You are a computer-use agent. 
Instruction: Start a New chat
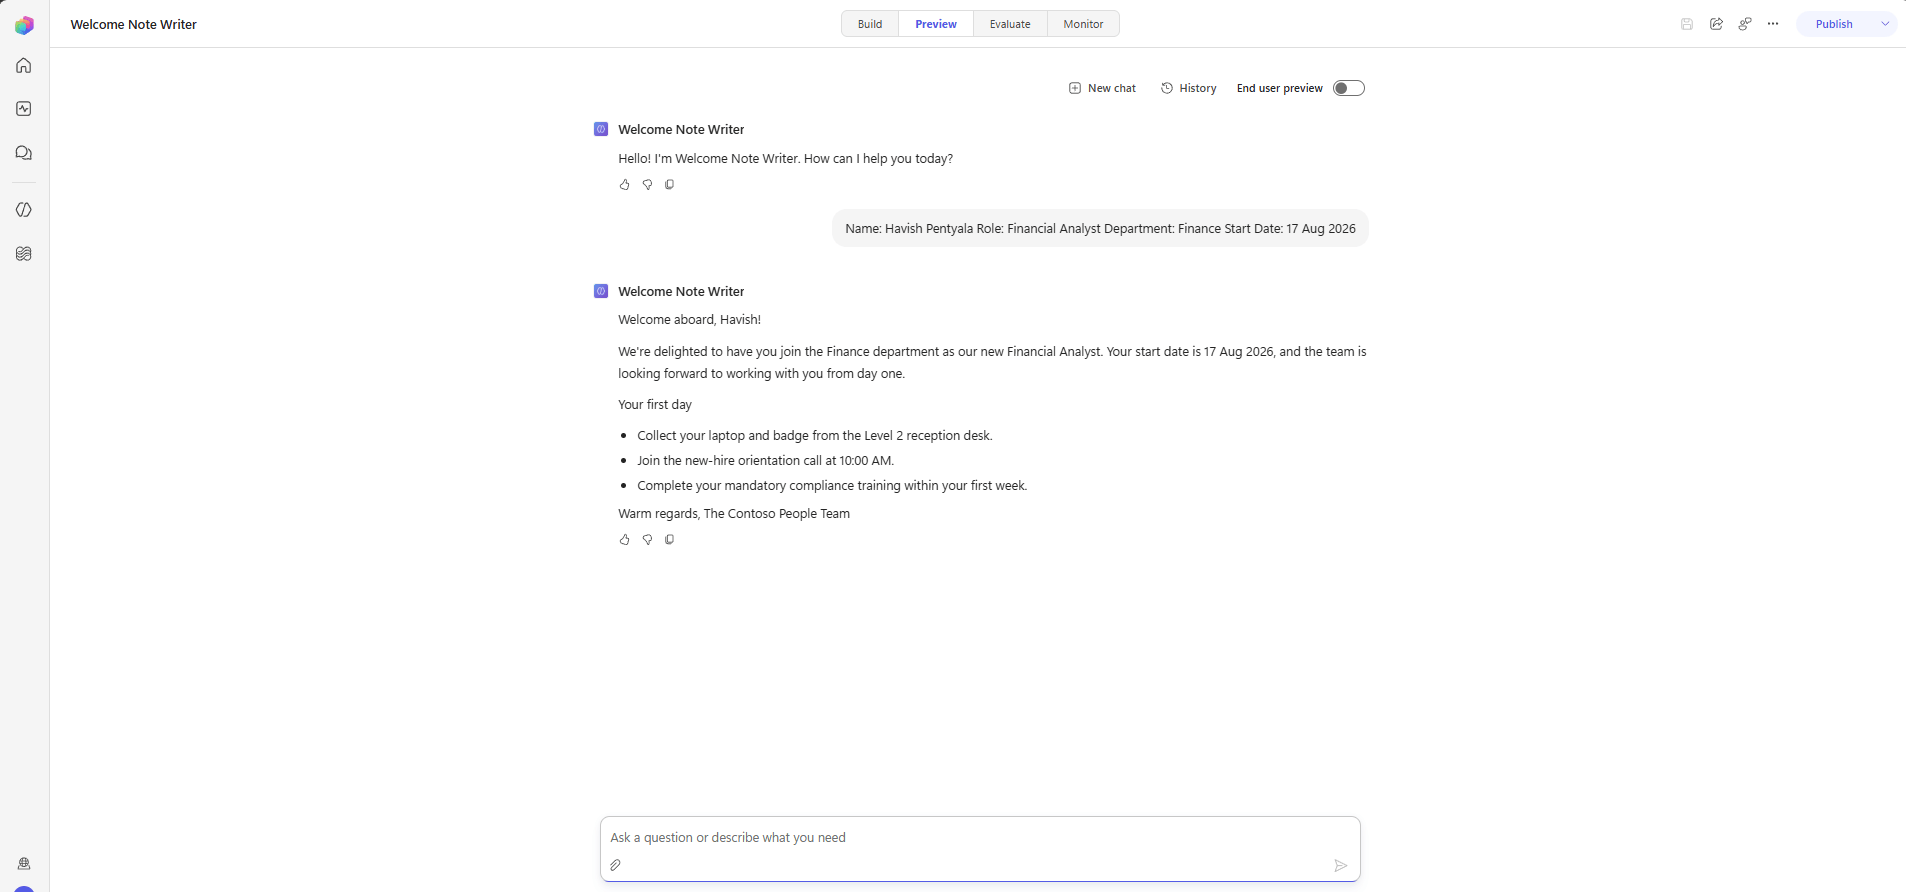1102,88
